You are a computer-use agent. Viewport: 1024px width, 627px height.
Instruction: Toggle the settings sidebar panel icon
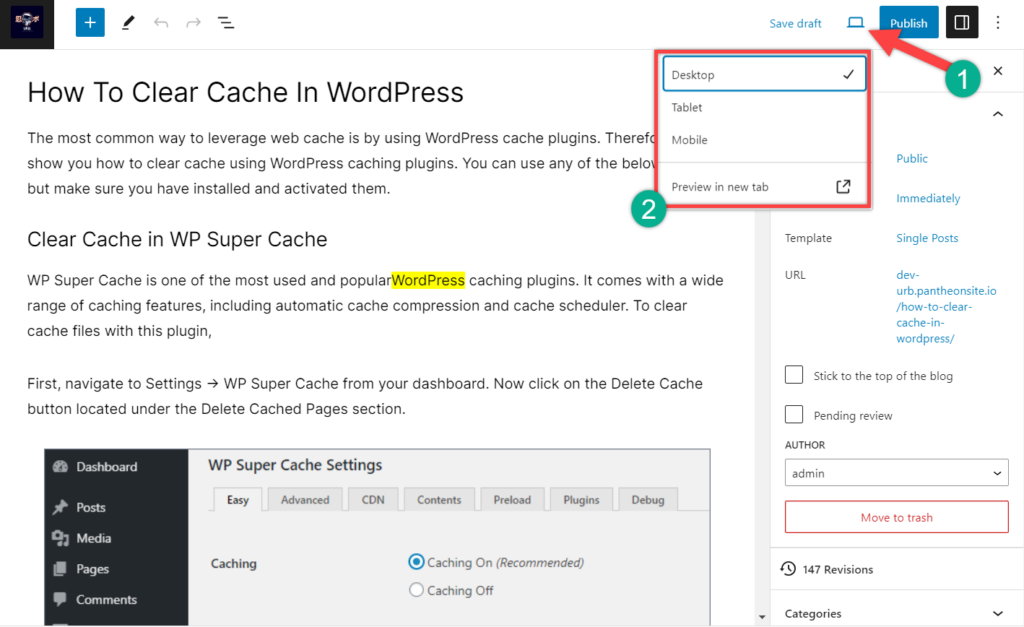961,21
